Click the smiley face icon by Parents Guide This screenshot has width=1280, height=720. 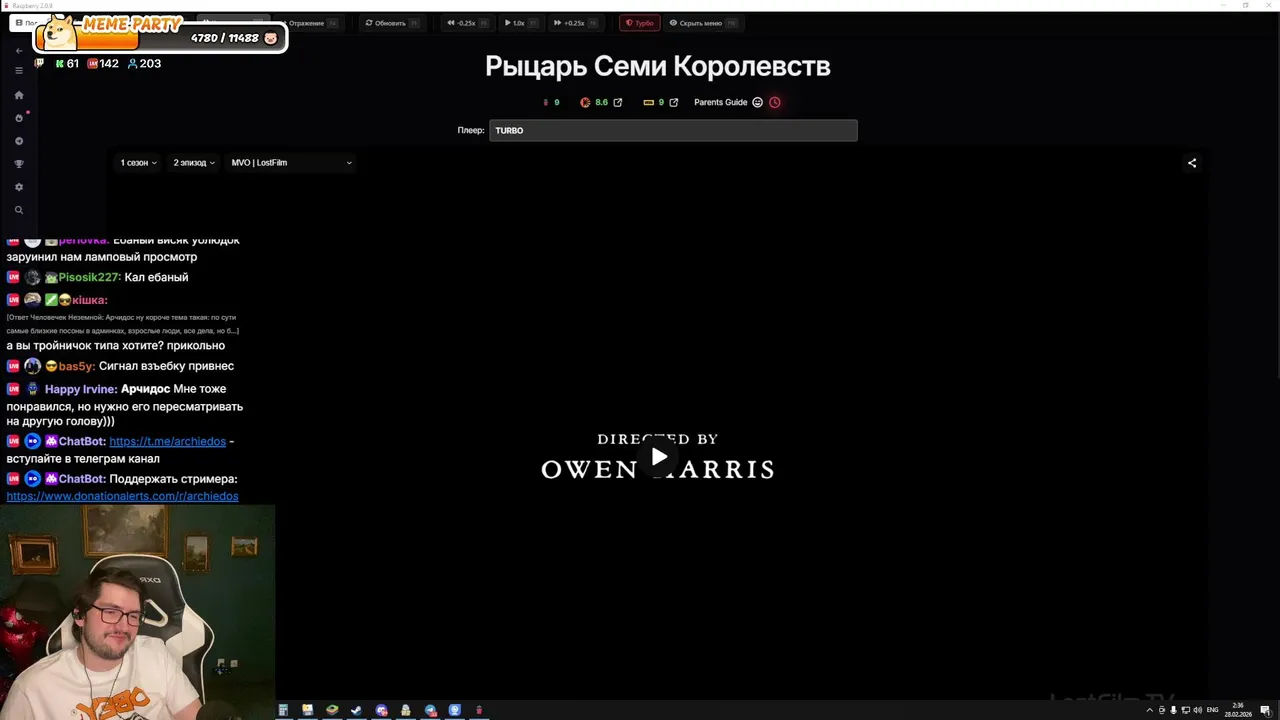757,102
